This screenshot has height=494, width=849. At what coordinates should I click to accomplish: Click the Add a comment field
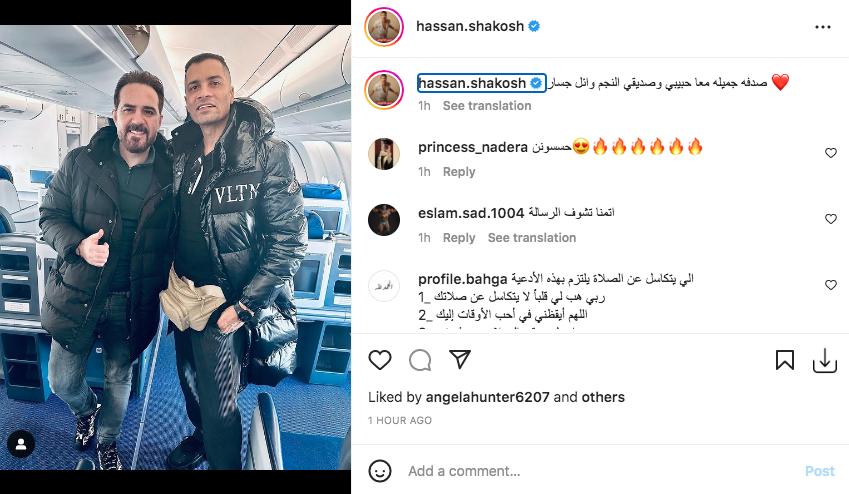tap(596, 471)
